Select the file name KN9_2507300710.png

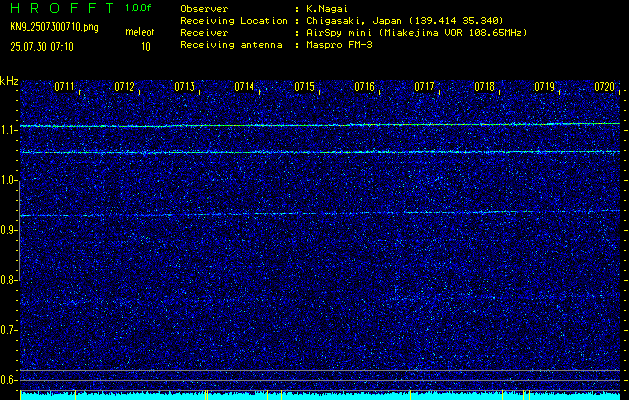pos(54,27)
